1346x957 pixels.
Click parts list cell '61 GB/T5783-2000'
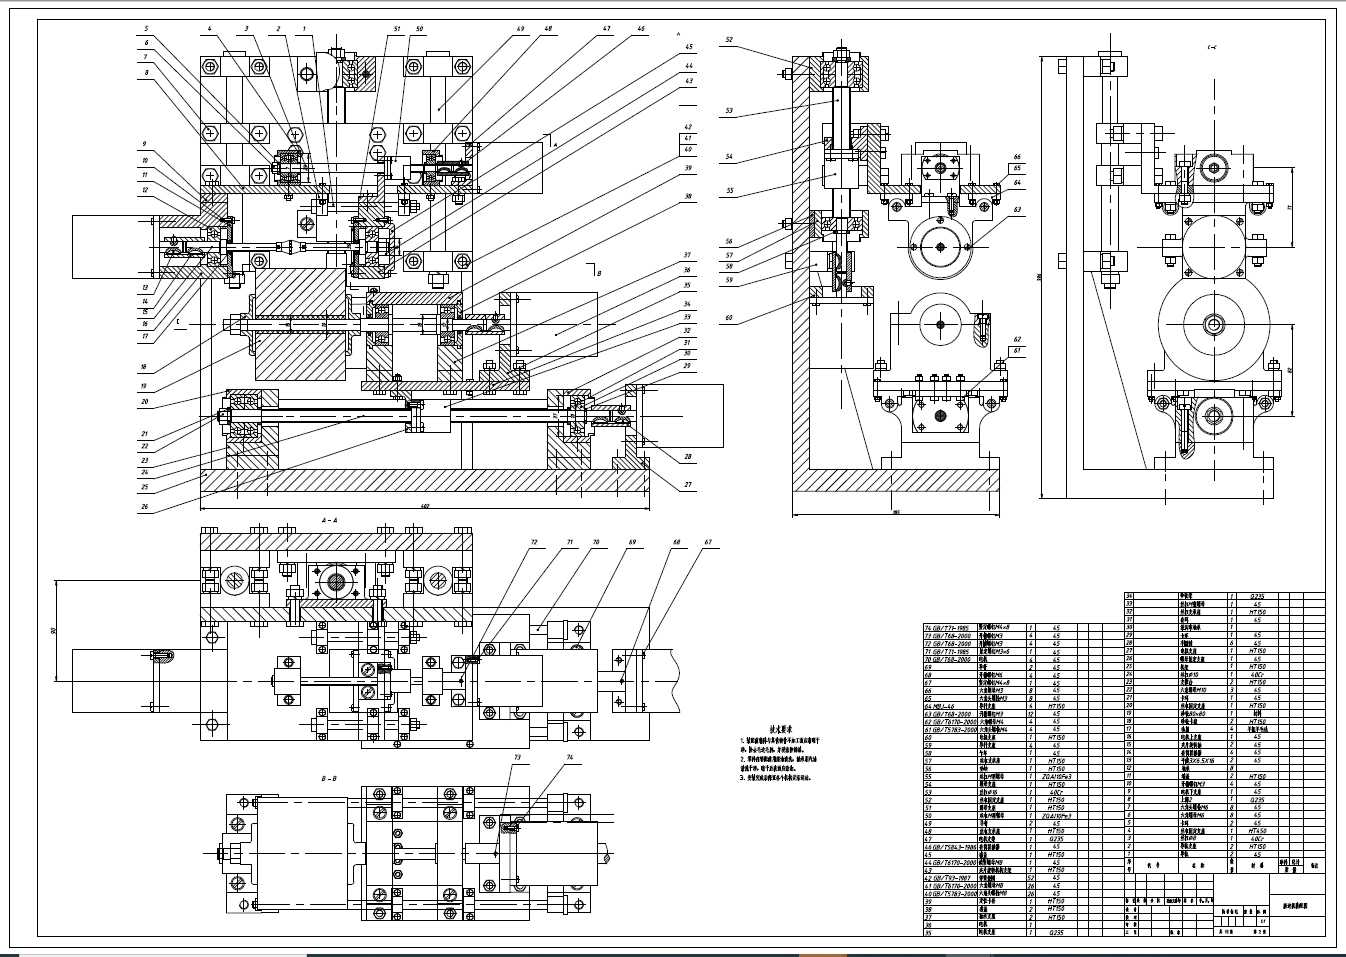tap(950, 729)
